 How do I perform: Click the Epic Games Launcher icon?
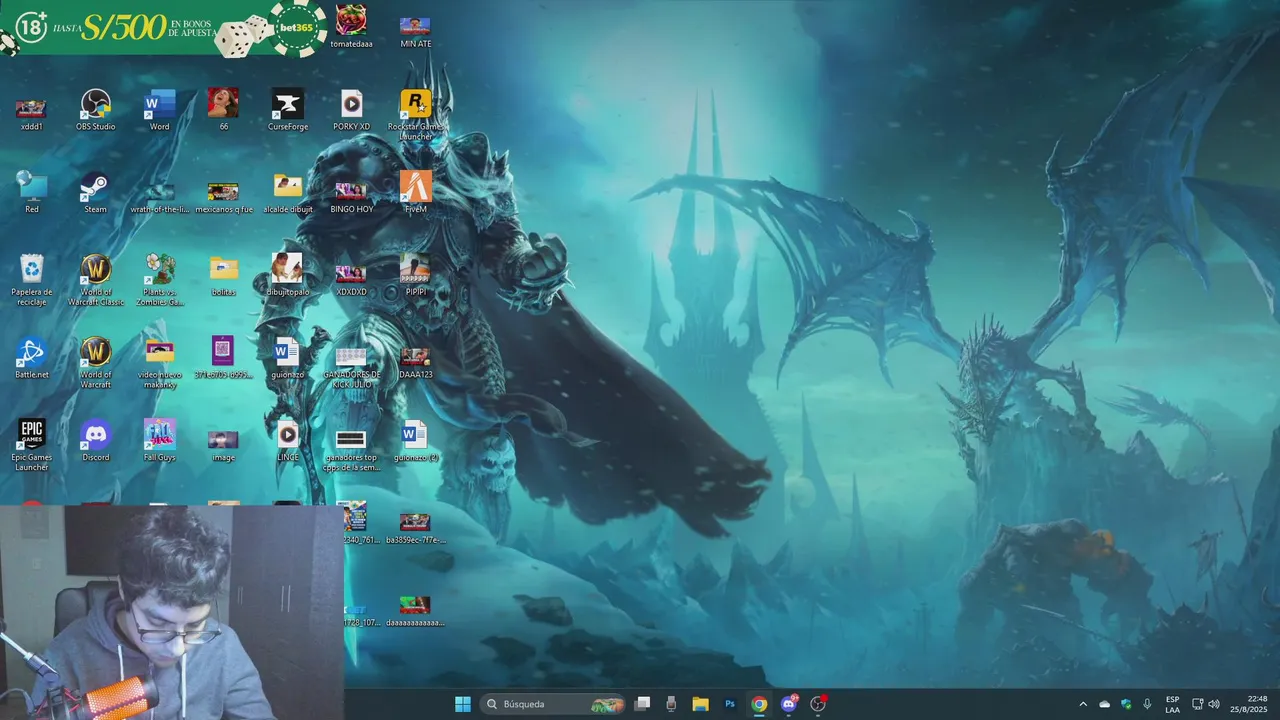pyautogui.click(x=32, y=446)
